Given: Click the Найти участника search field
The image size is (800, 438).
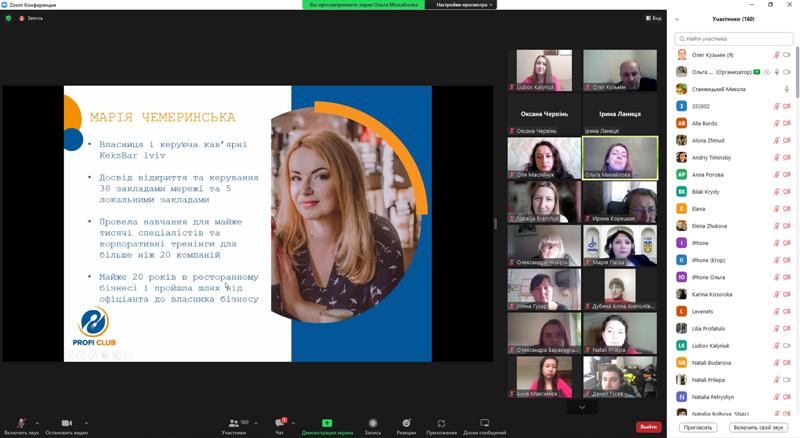Looking at the screenshot, I should pyautogui.click(x=738, y=38).
